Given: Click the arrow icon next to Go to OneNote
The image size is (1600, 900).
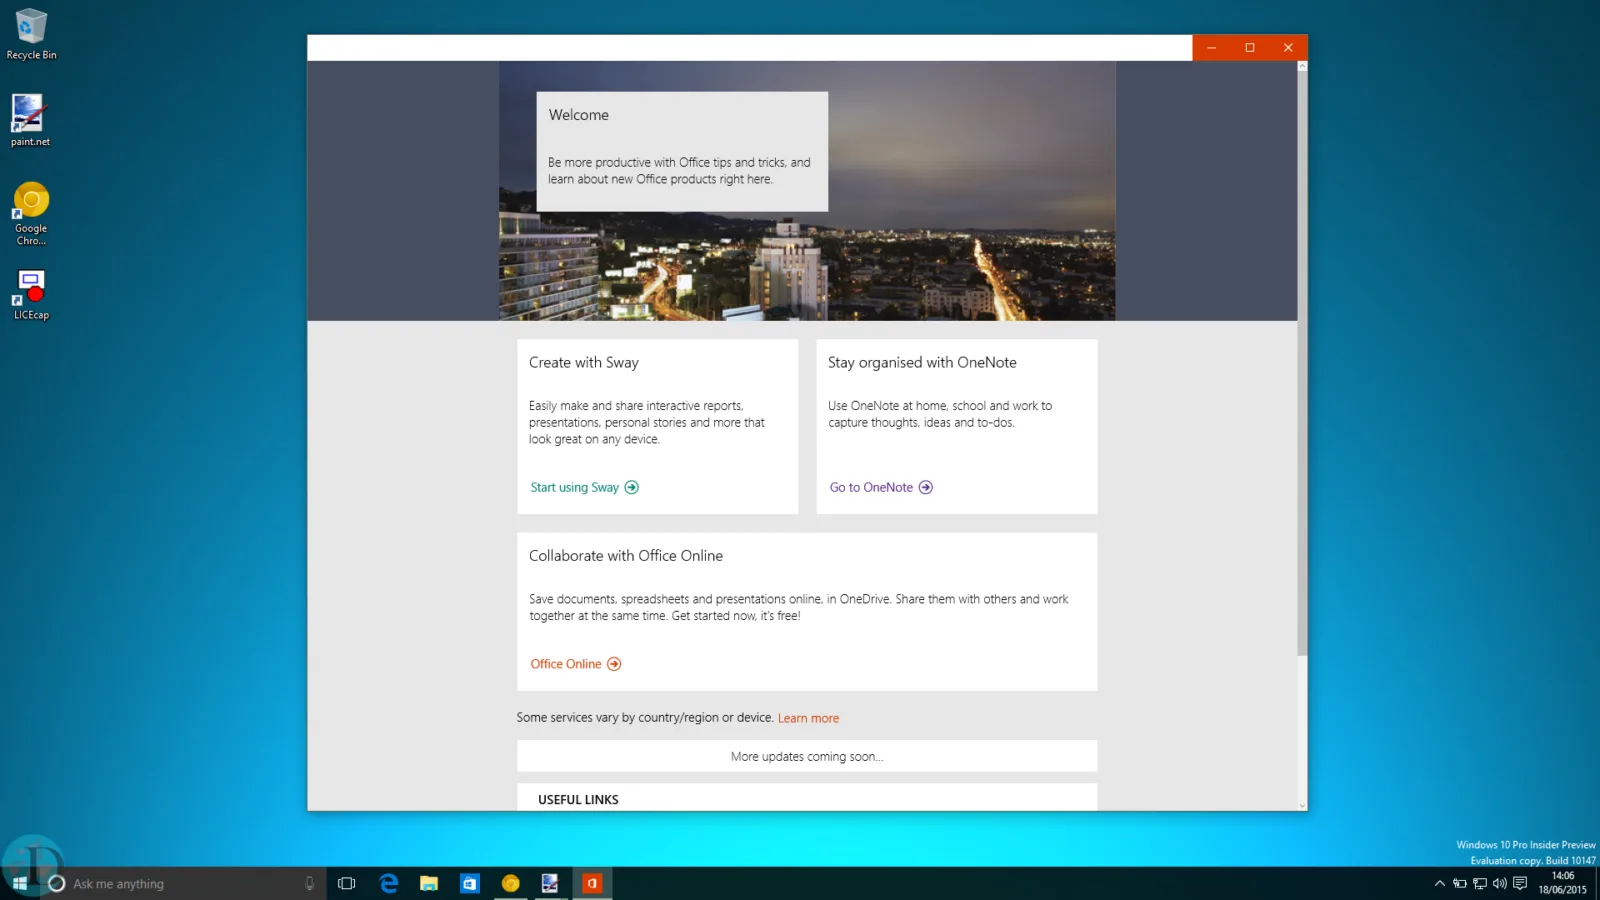Looking at the screenshot, I should (926, 488).
